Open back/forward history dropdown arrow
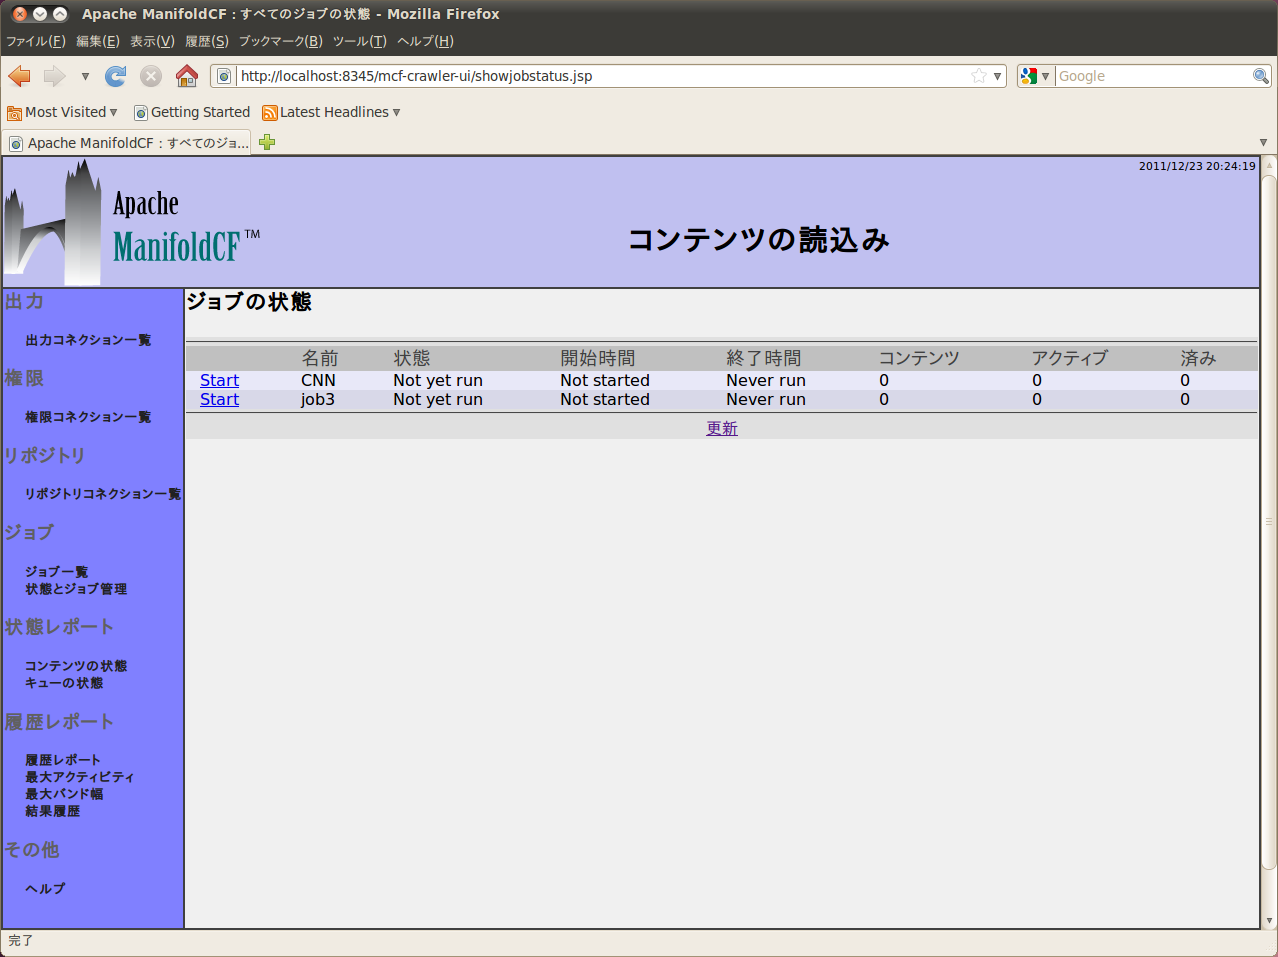Screen dimensions: 1278x957 pos(85,76)
